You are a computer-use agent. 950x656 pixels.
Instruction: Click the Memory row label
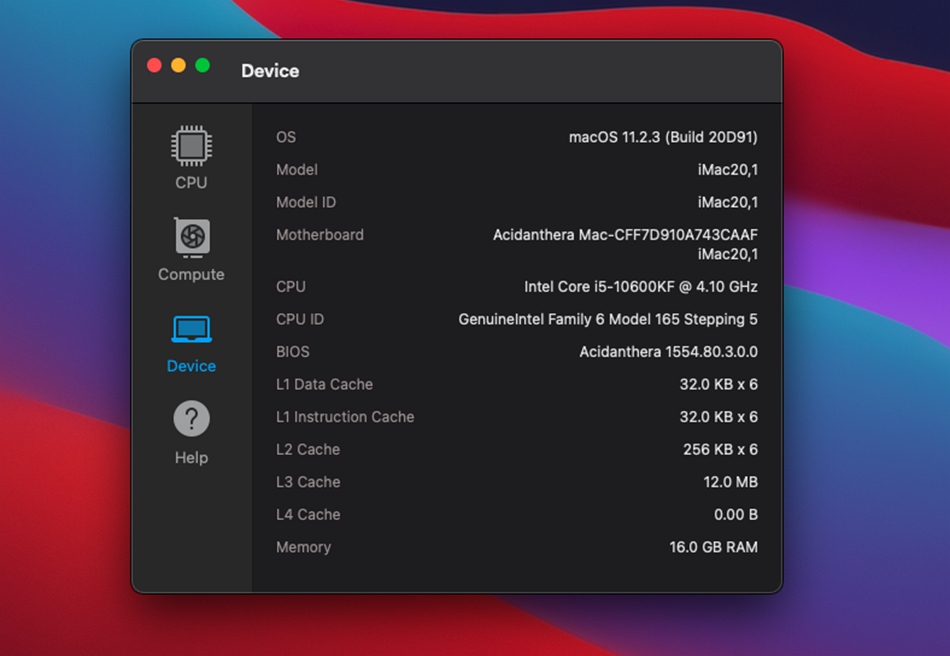(304, 548)
